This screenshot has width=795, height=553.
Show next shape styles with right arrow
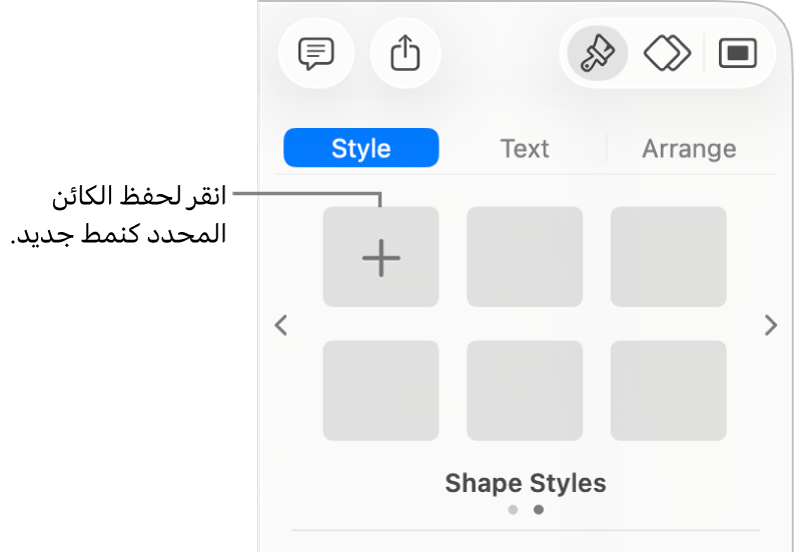[x=770, y=325]
